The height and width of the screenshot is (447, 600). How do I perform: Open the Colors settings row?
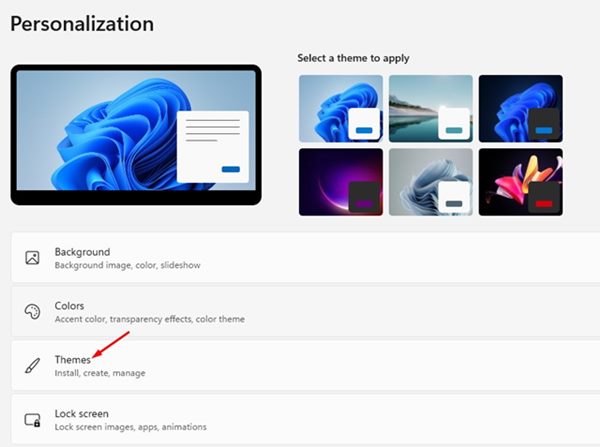[305, 312]
